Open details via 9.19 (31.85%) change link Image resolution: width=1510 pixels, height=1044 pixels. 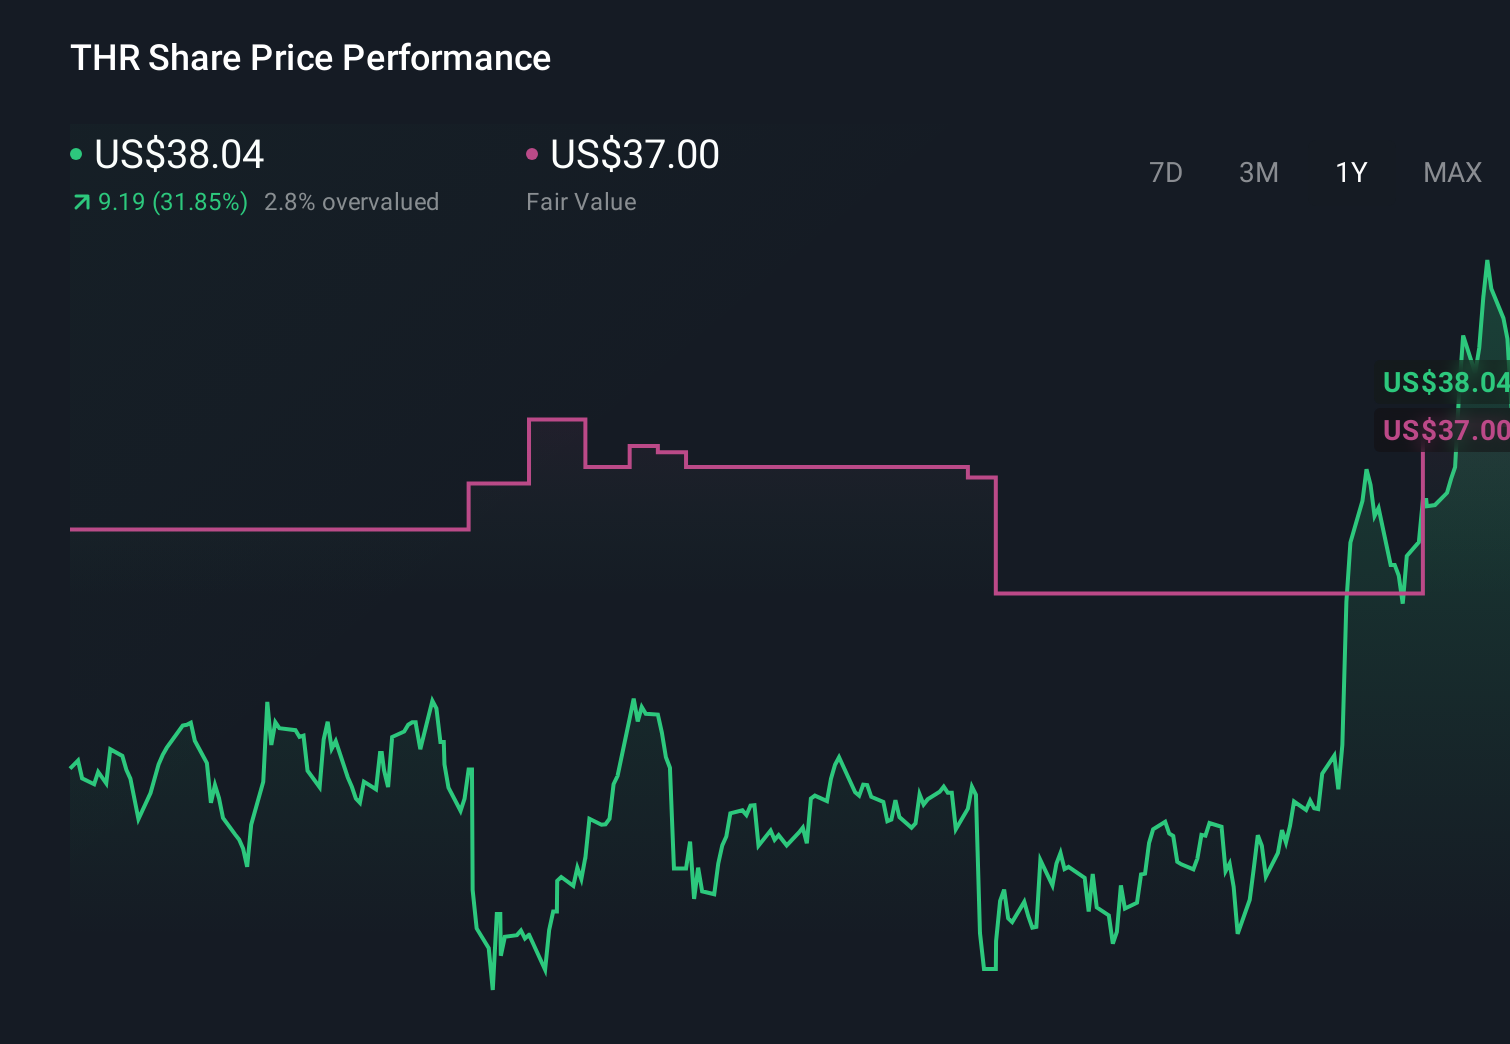click(172, 202)
